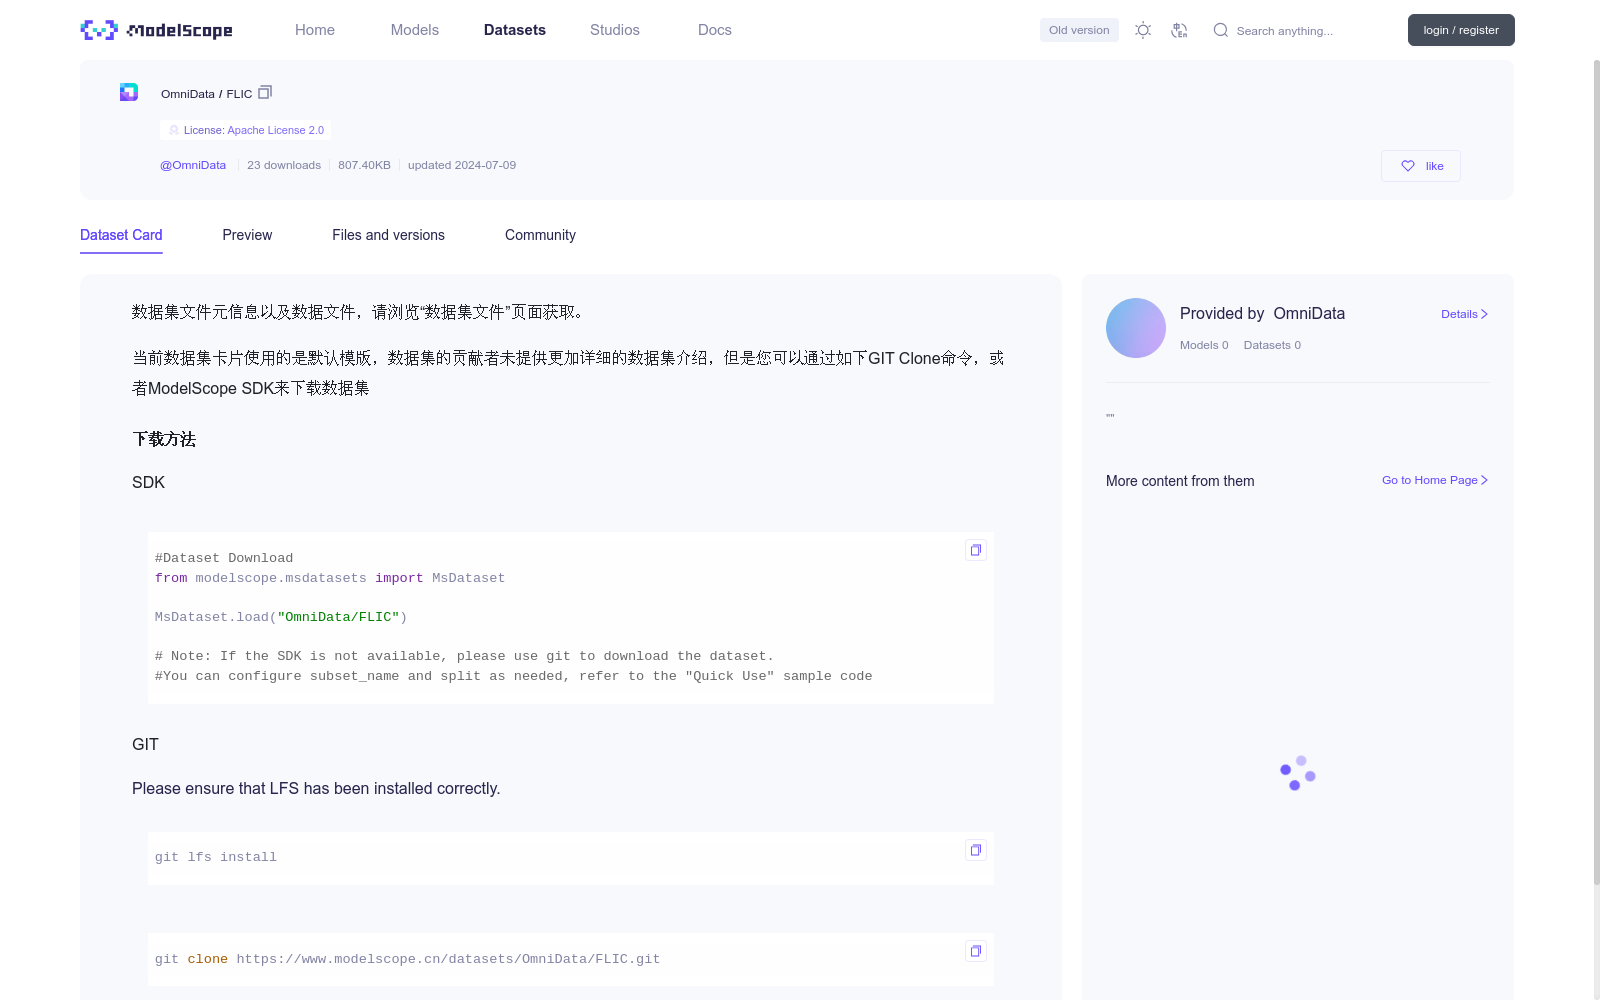Switch to Old version
The height and width of the screenshot is (1000, 1600).
[x=1079, y=30]
